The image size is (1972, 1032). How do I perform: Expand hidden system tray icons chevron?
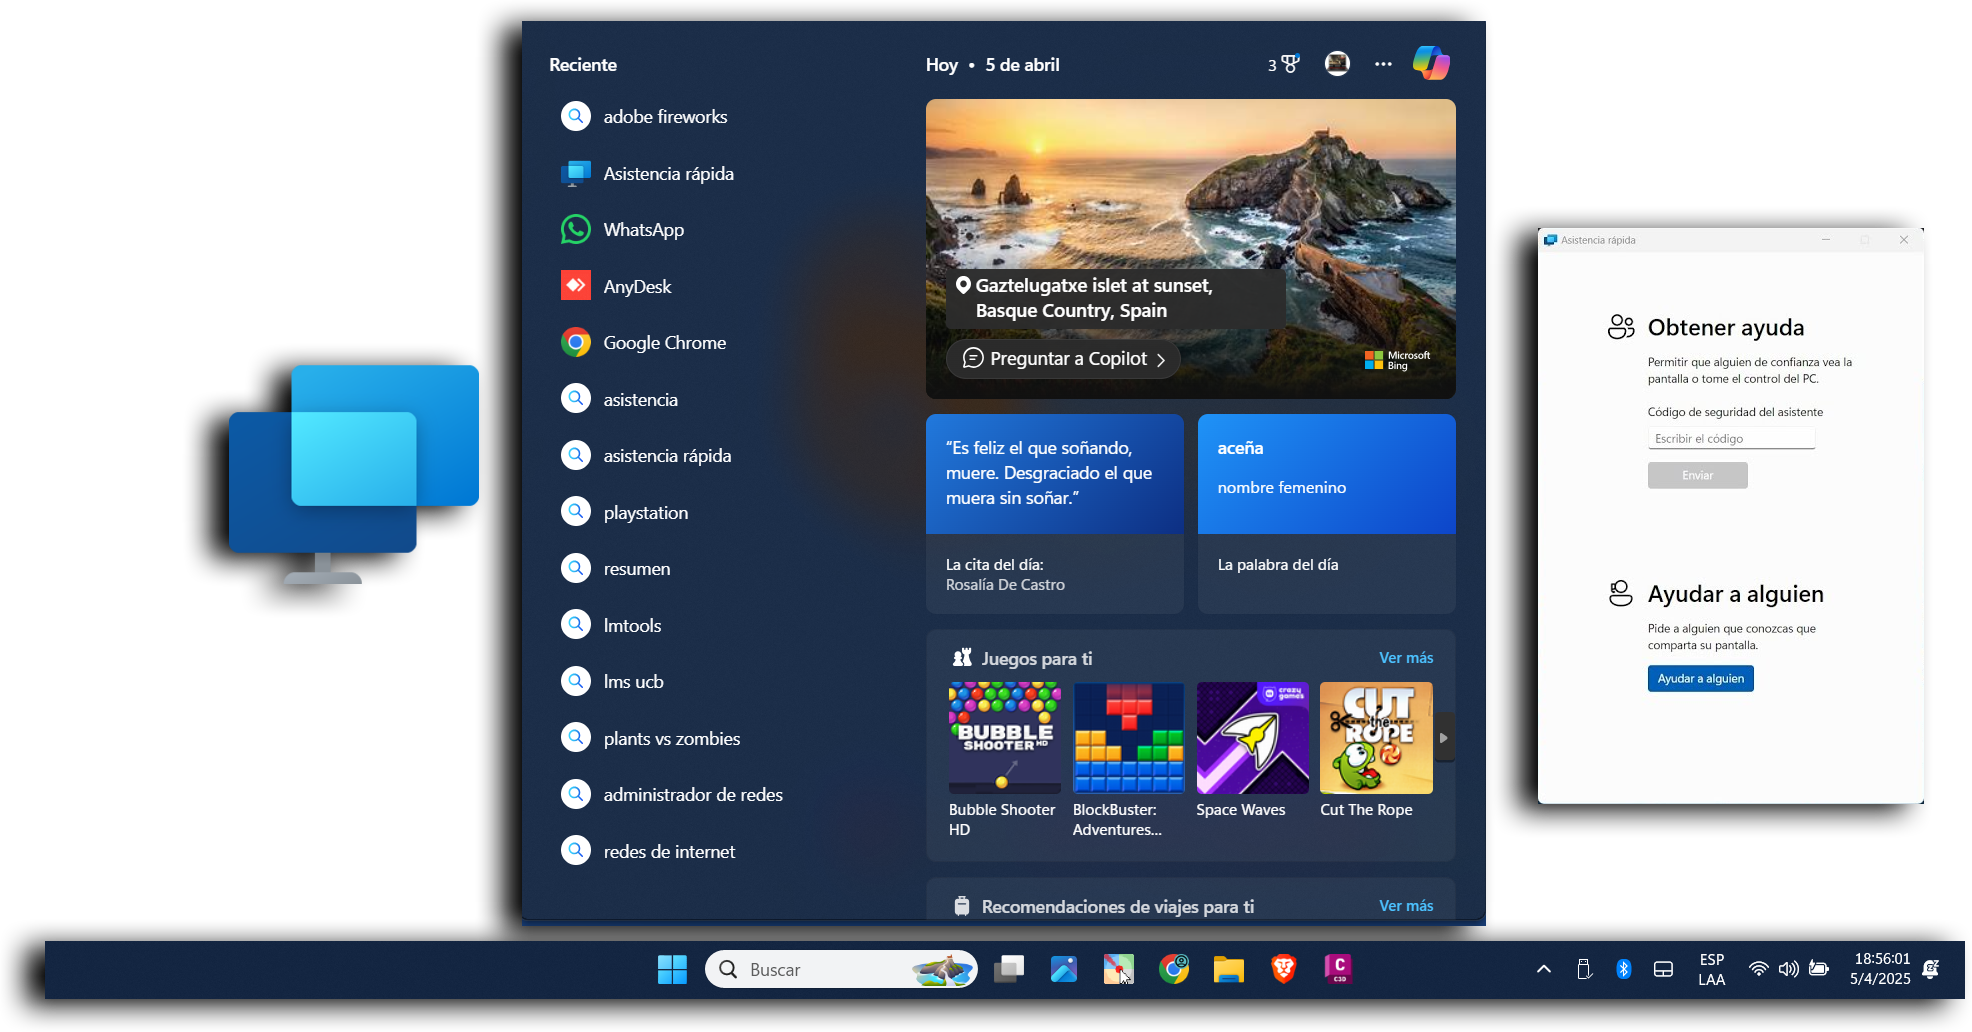point(1543,969)
